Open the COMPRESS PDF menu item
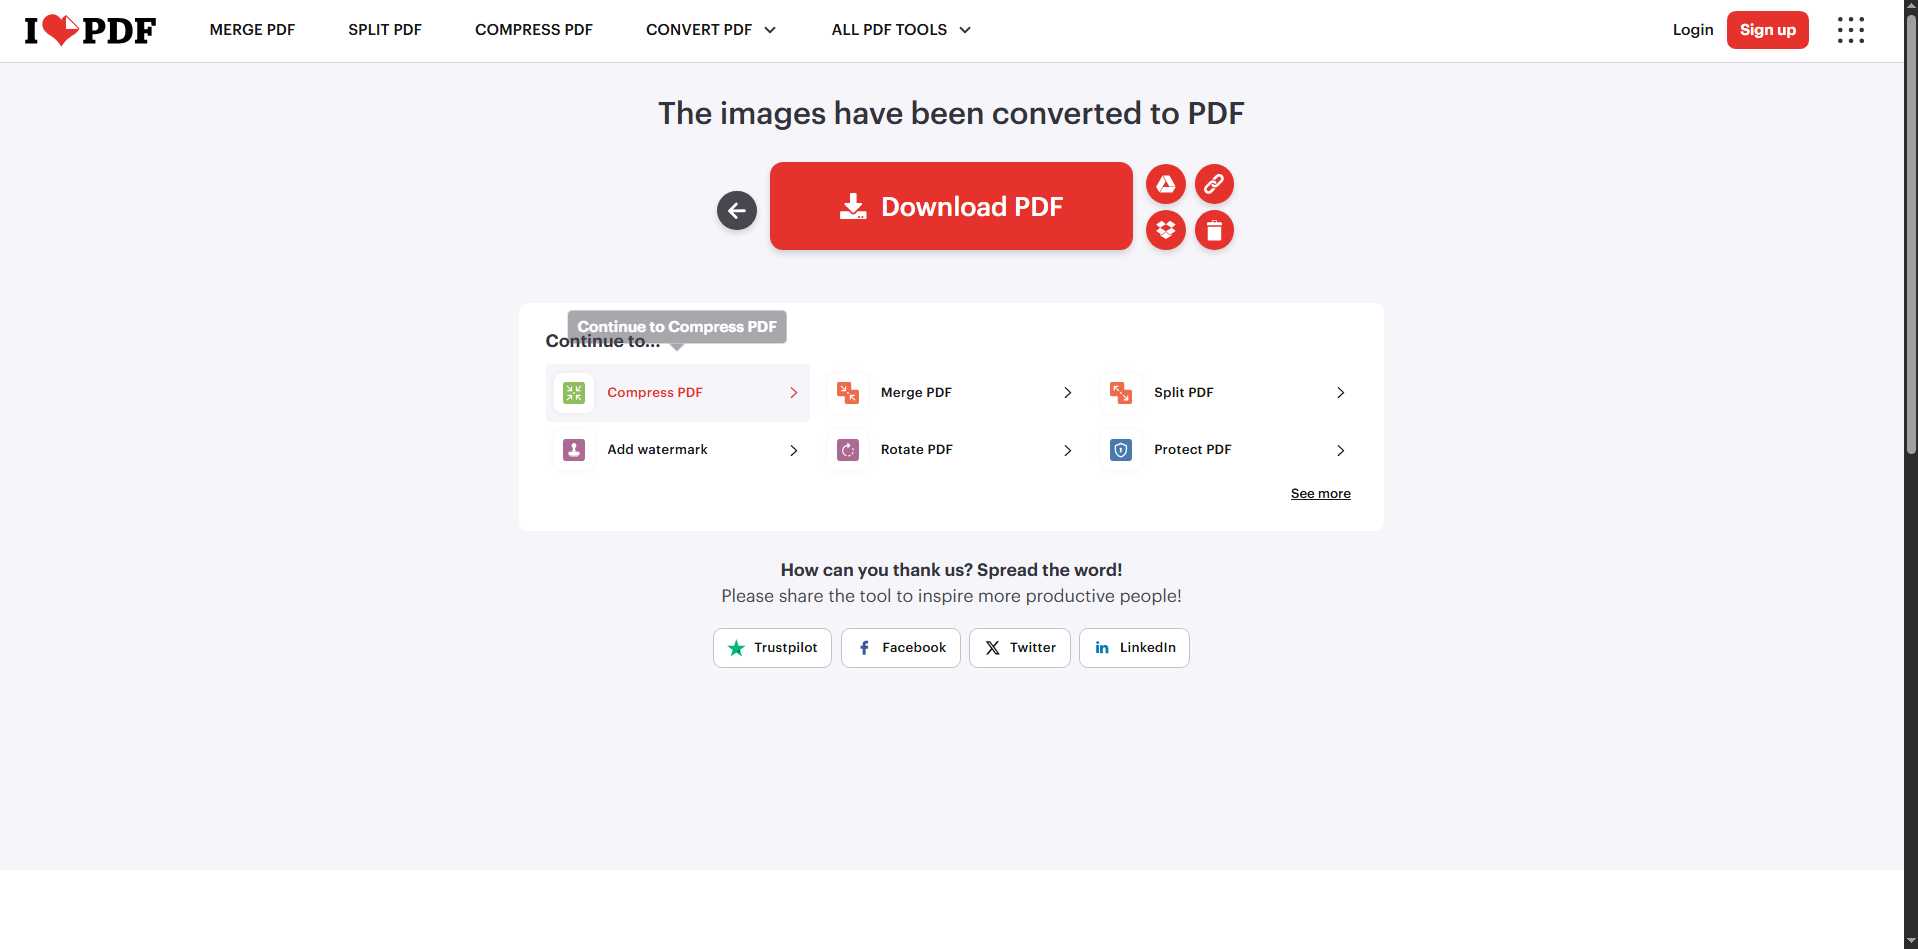The image size is (1918, 949). pos(534,30)
